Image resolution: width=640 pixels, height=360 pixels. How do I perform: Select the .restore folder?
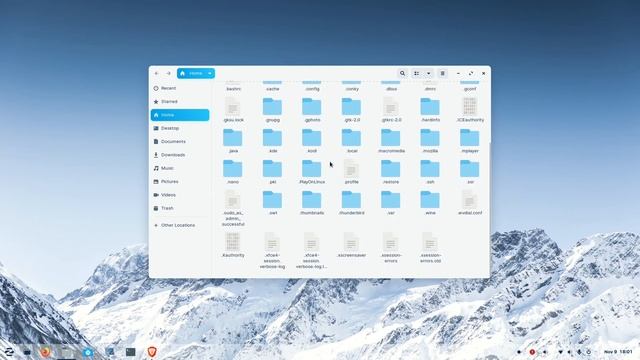click(391, 169)
